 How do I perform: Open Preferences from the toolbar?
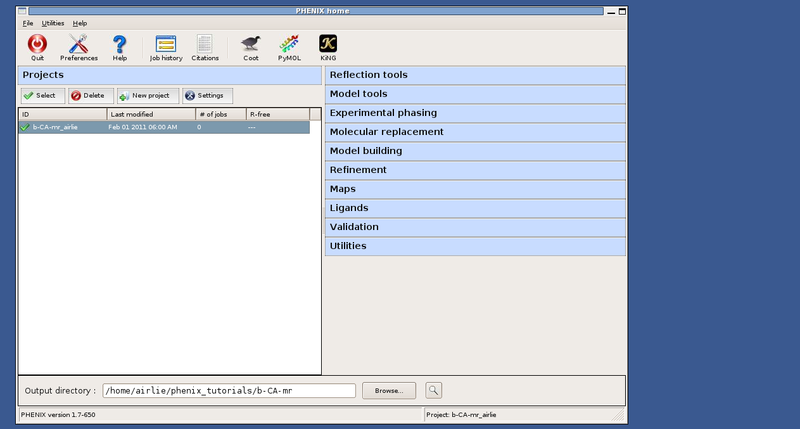pyautogui.click(x=79, y=44)
